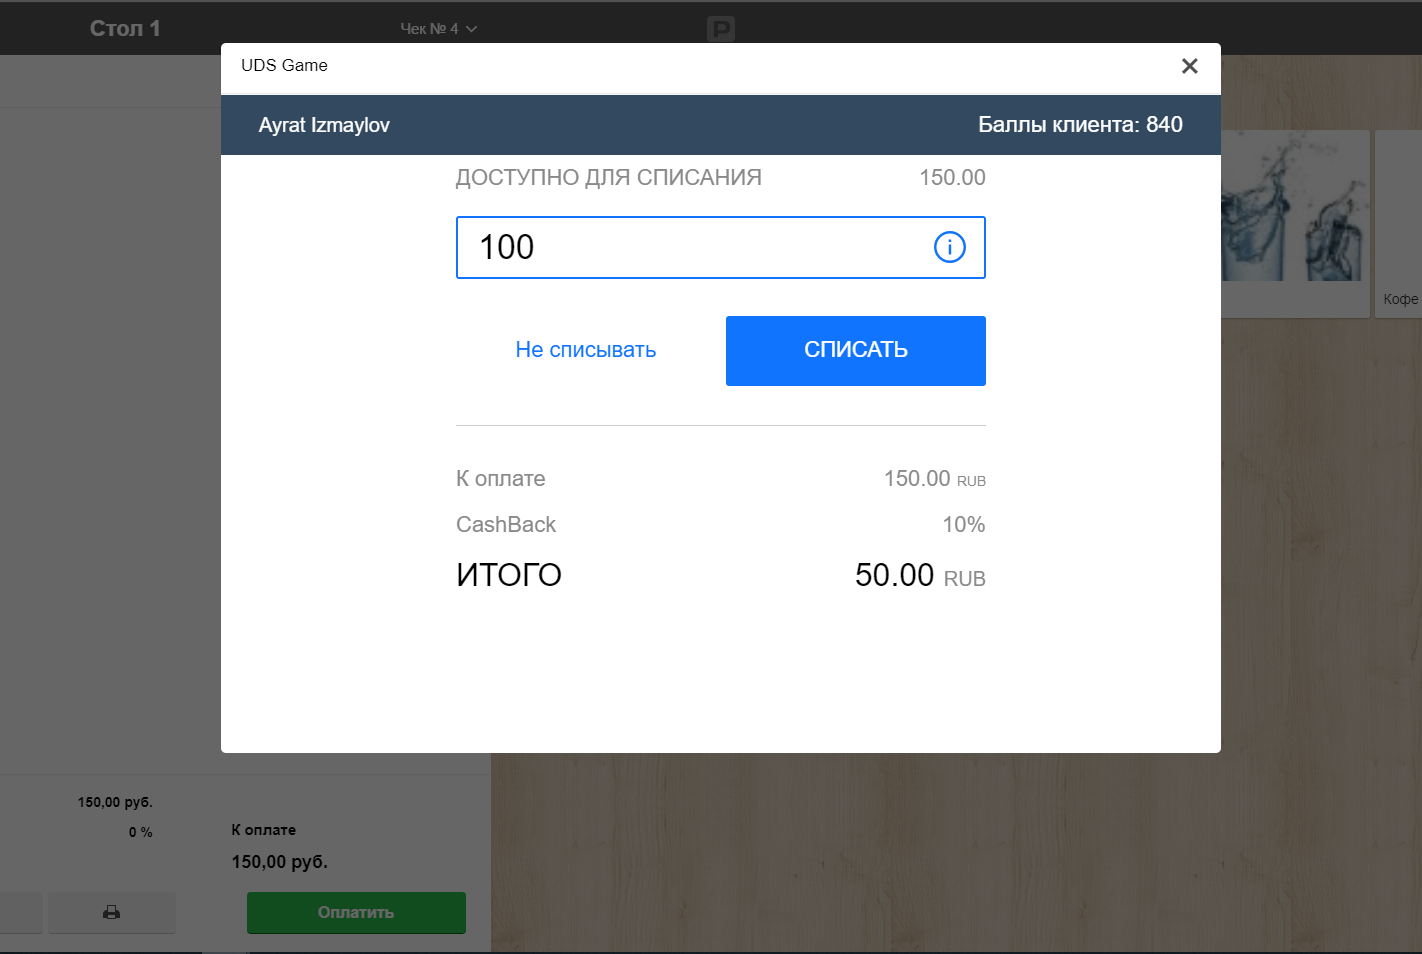Click the Баллы клиента: 840 text
This screenshot has width=1422, height=954.
[1080, 124]
